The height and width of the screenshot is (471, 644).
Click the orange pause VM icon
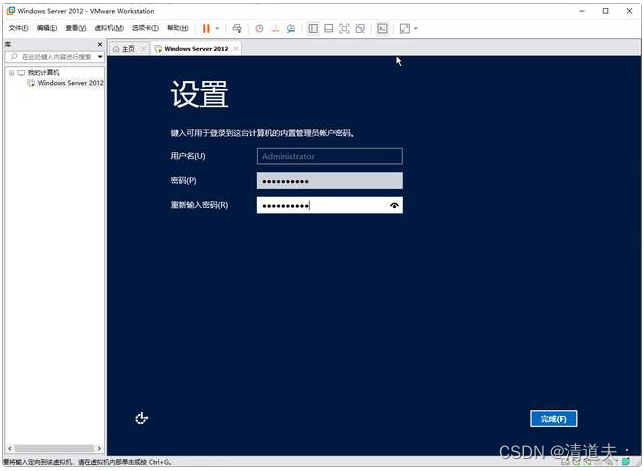206,28
